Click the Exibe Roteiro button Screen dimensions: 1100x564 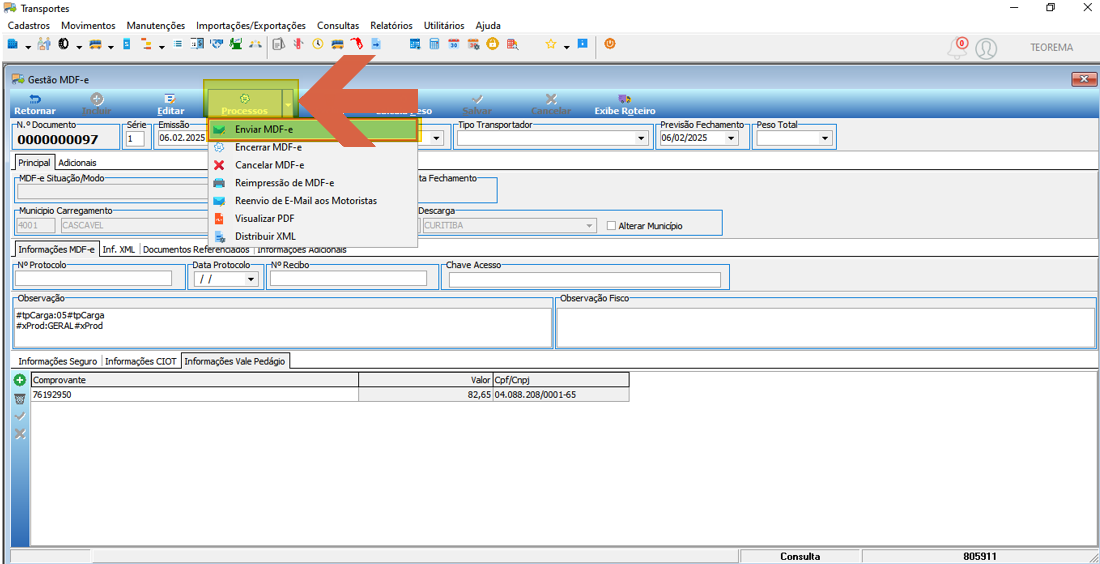[624, 105]
